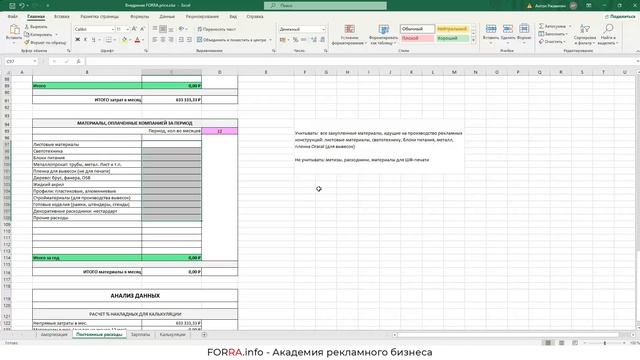640x360 pixels.
Task: Click inside the Name Box cell reference field
Action: (18, 61)
